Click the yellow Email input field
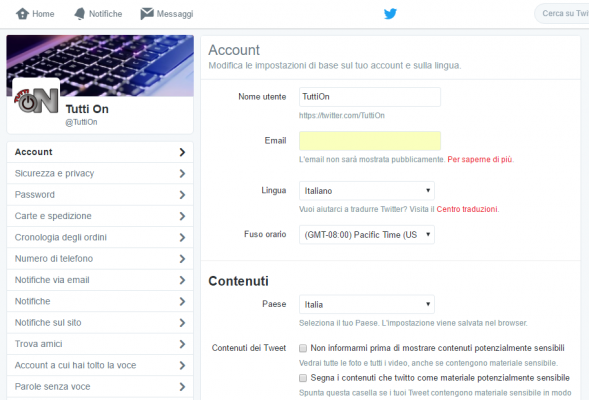 370,141
